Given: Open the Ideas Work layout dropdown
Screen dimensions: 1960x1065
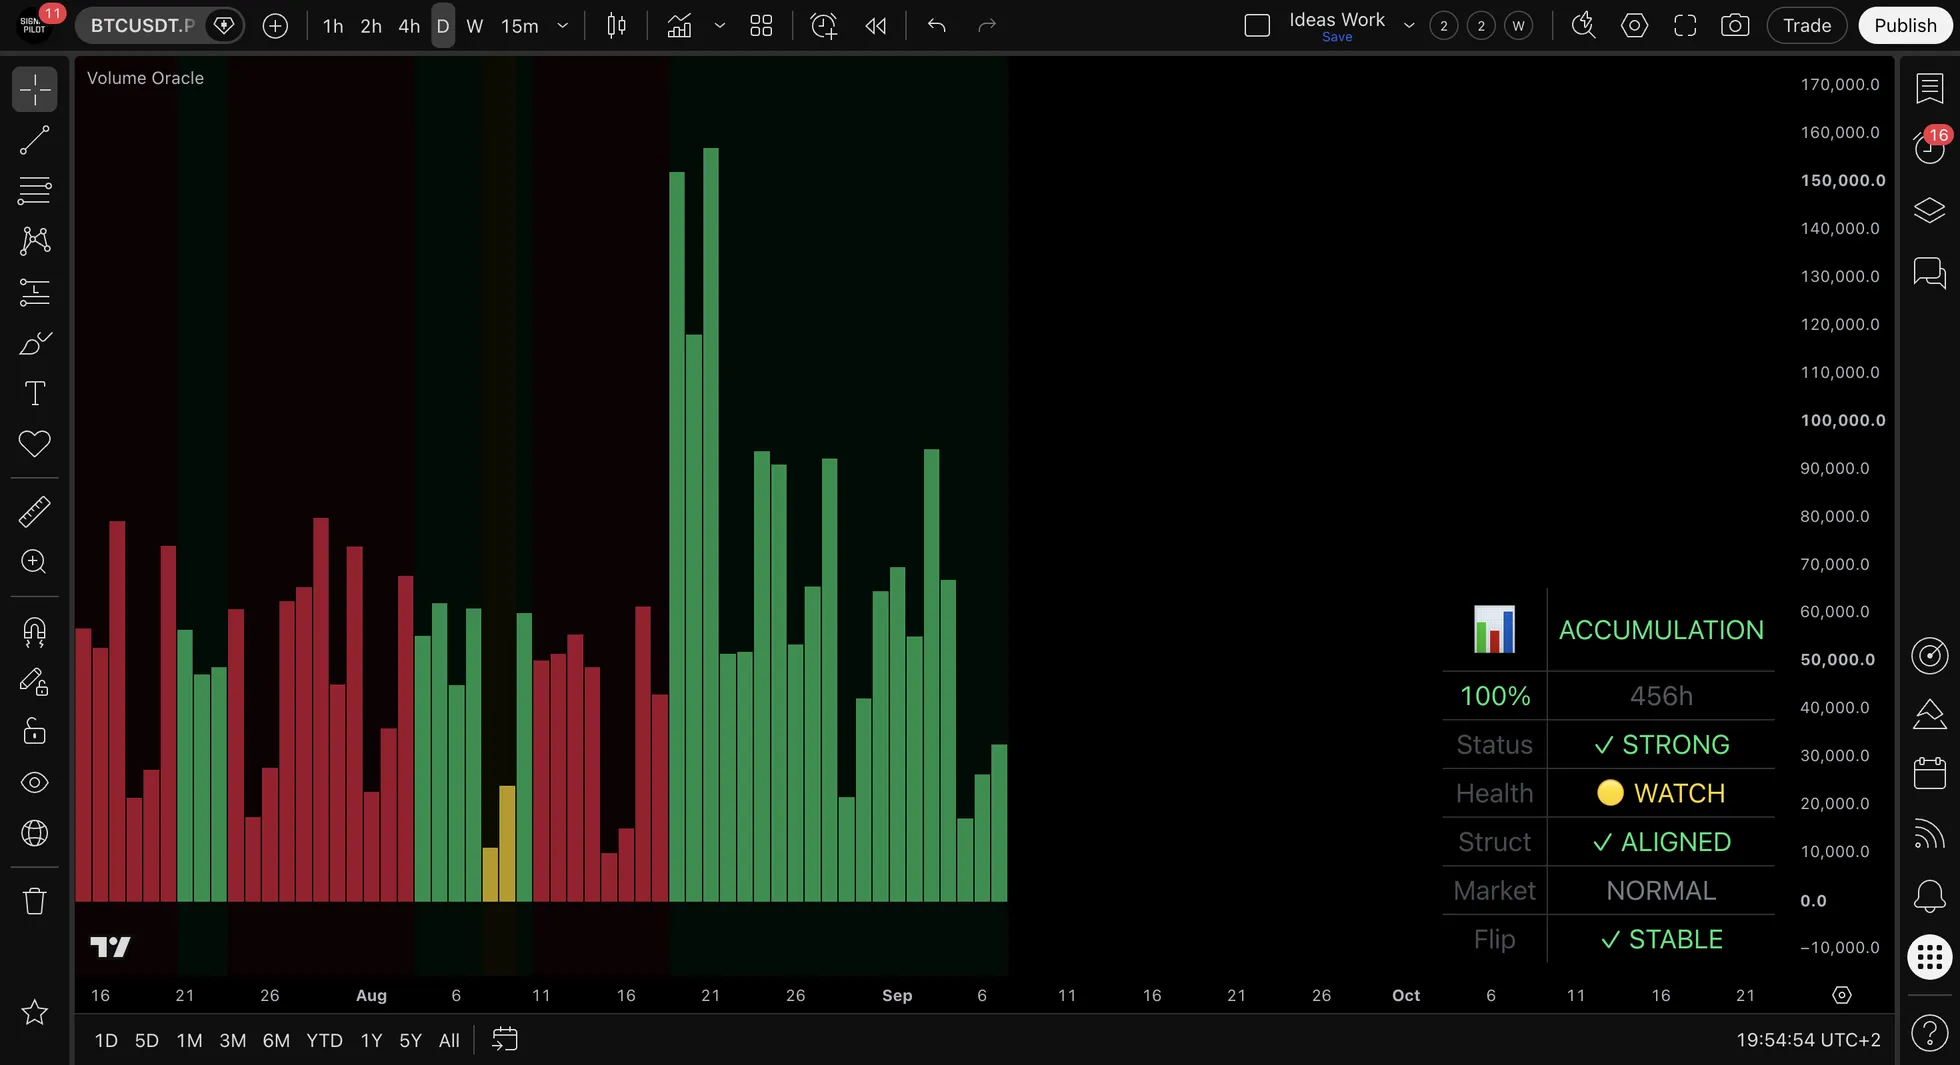Looking at the screenshot, I should point(1409,26).
